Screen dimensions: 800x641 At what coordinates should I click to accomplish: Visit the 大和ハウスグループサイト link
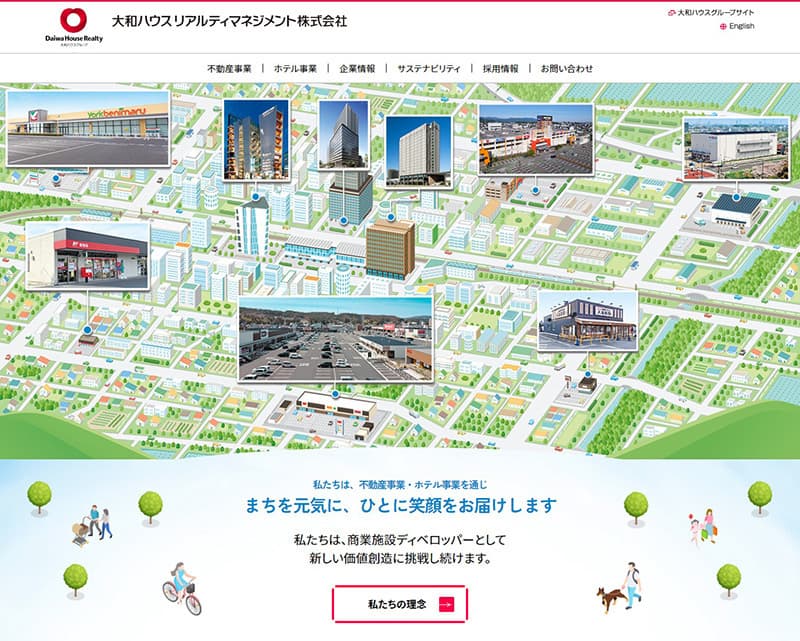click(x=715, y=12)
